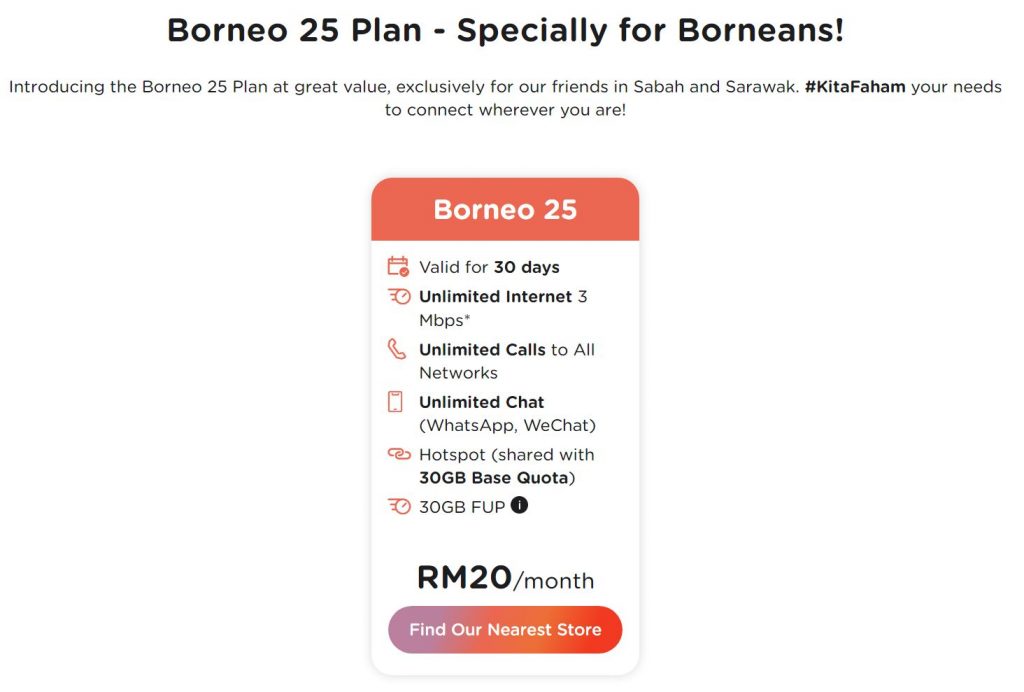
Task: Click the hotspot chain link icon
Action: pyautogui.click(x=398, y=454)
